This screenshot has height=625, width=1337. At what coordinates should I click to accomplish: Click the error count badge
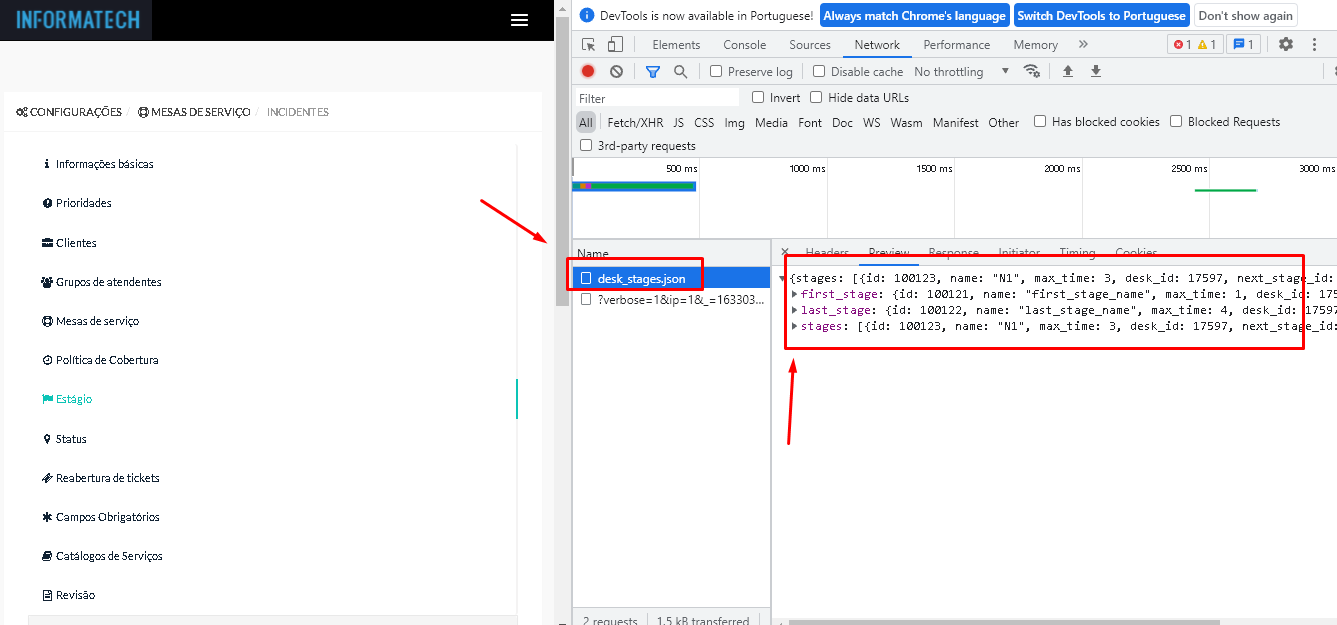pyautogui.click(x=1182, y=44)
